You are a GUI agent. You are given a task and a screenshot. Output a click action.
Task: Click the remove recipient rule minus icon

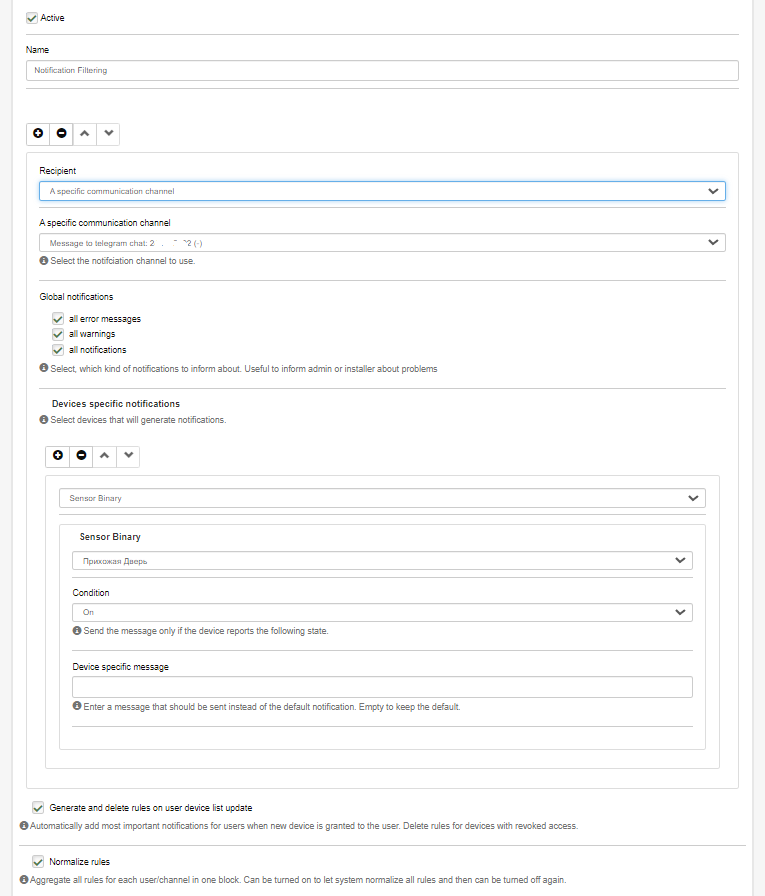pyautogui.click(x=62, y=133)
